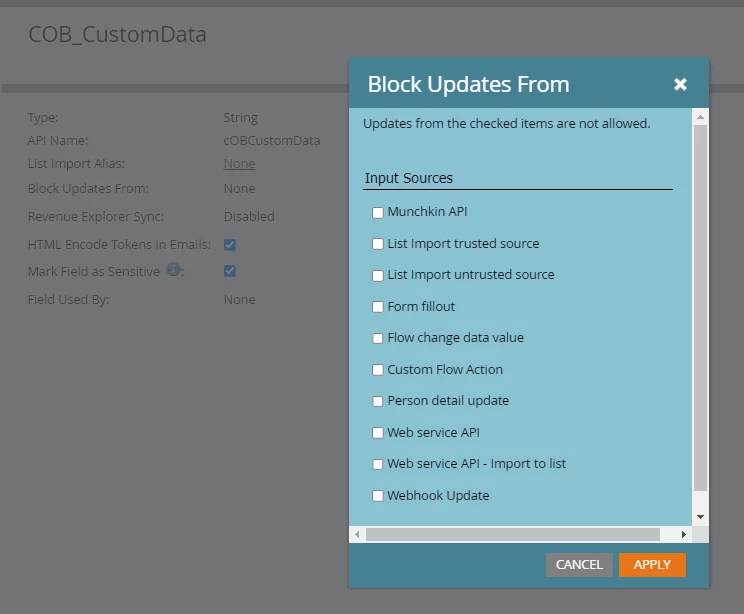744x614 pixels.
Task: Check List Import untrusted source
Action: [378, 275]
